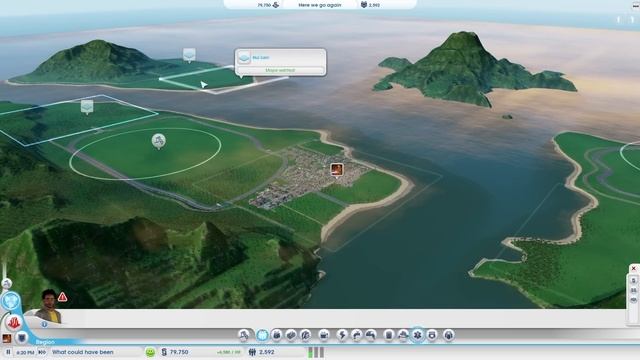Open the city thumbnail above pause button
Viewport: 640px width, 360px height.
7,338
